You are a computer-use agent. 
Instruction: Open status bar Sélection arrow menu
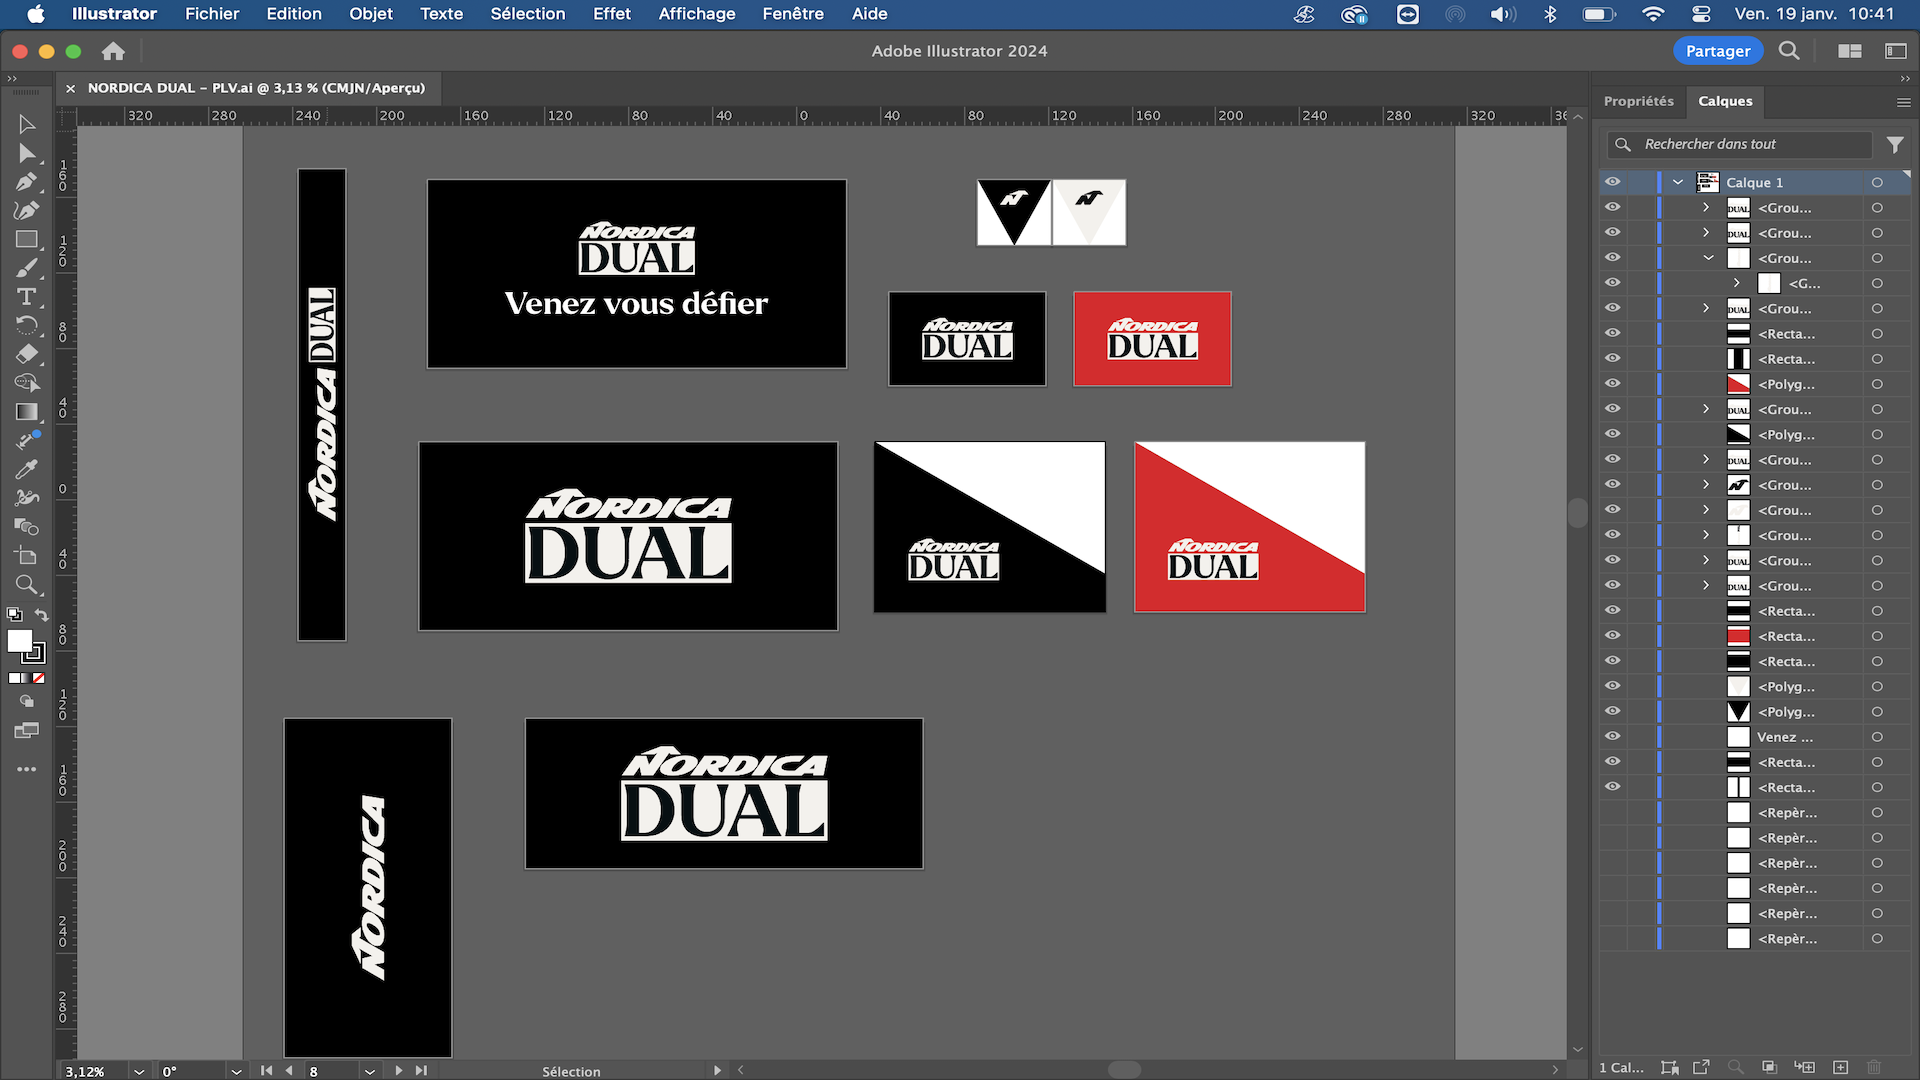pos(717,1070)
